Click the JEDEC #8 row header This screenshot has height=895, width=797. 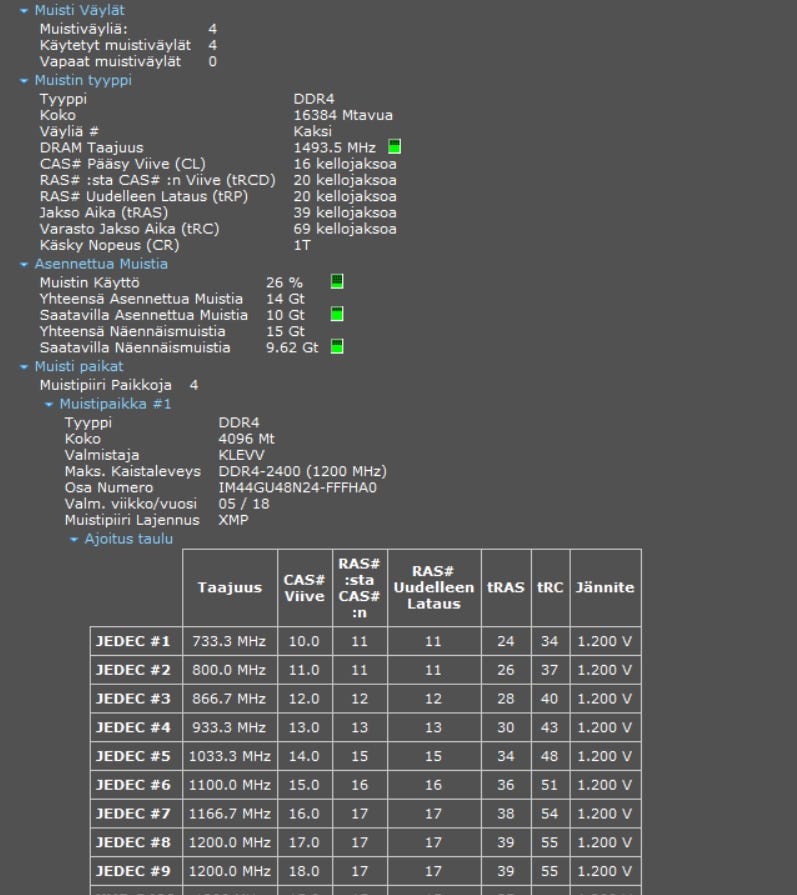click(136, 842)
